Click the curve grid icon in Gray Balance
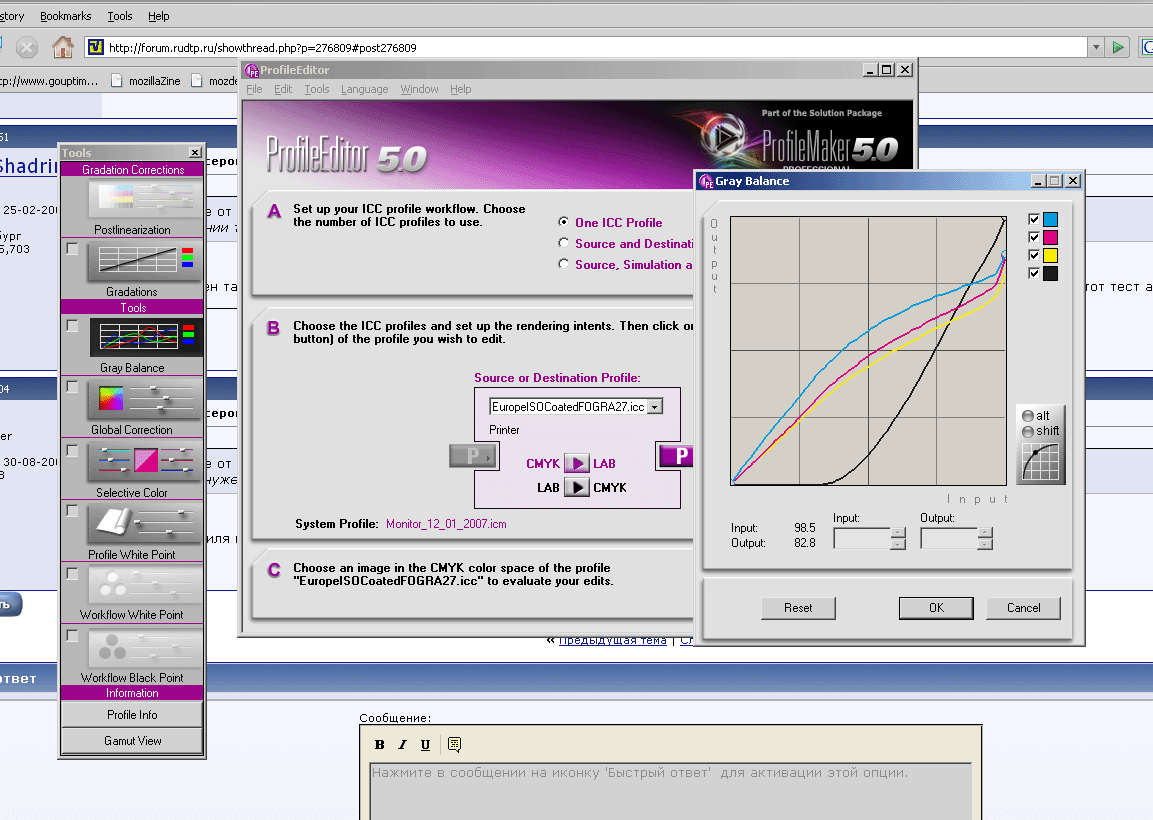 point(1040,463)
